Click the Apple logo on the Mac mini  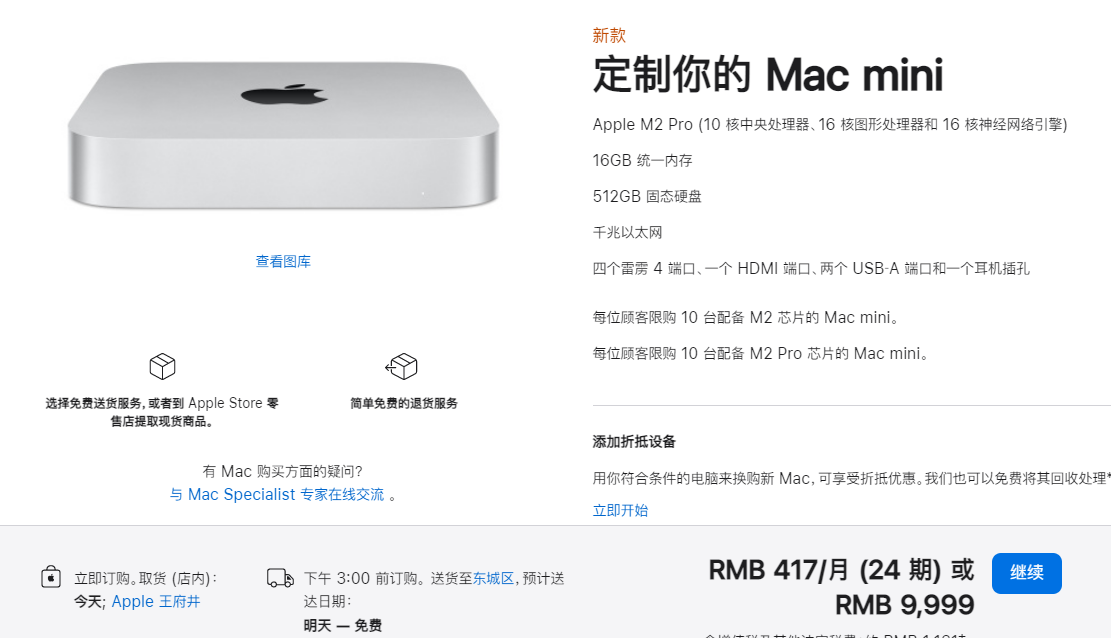click(284, 94)
